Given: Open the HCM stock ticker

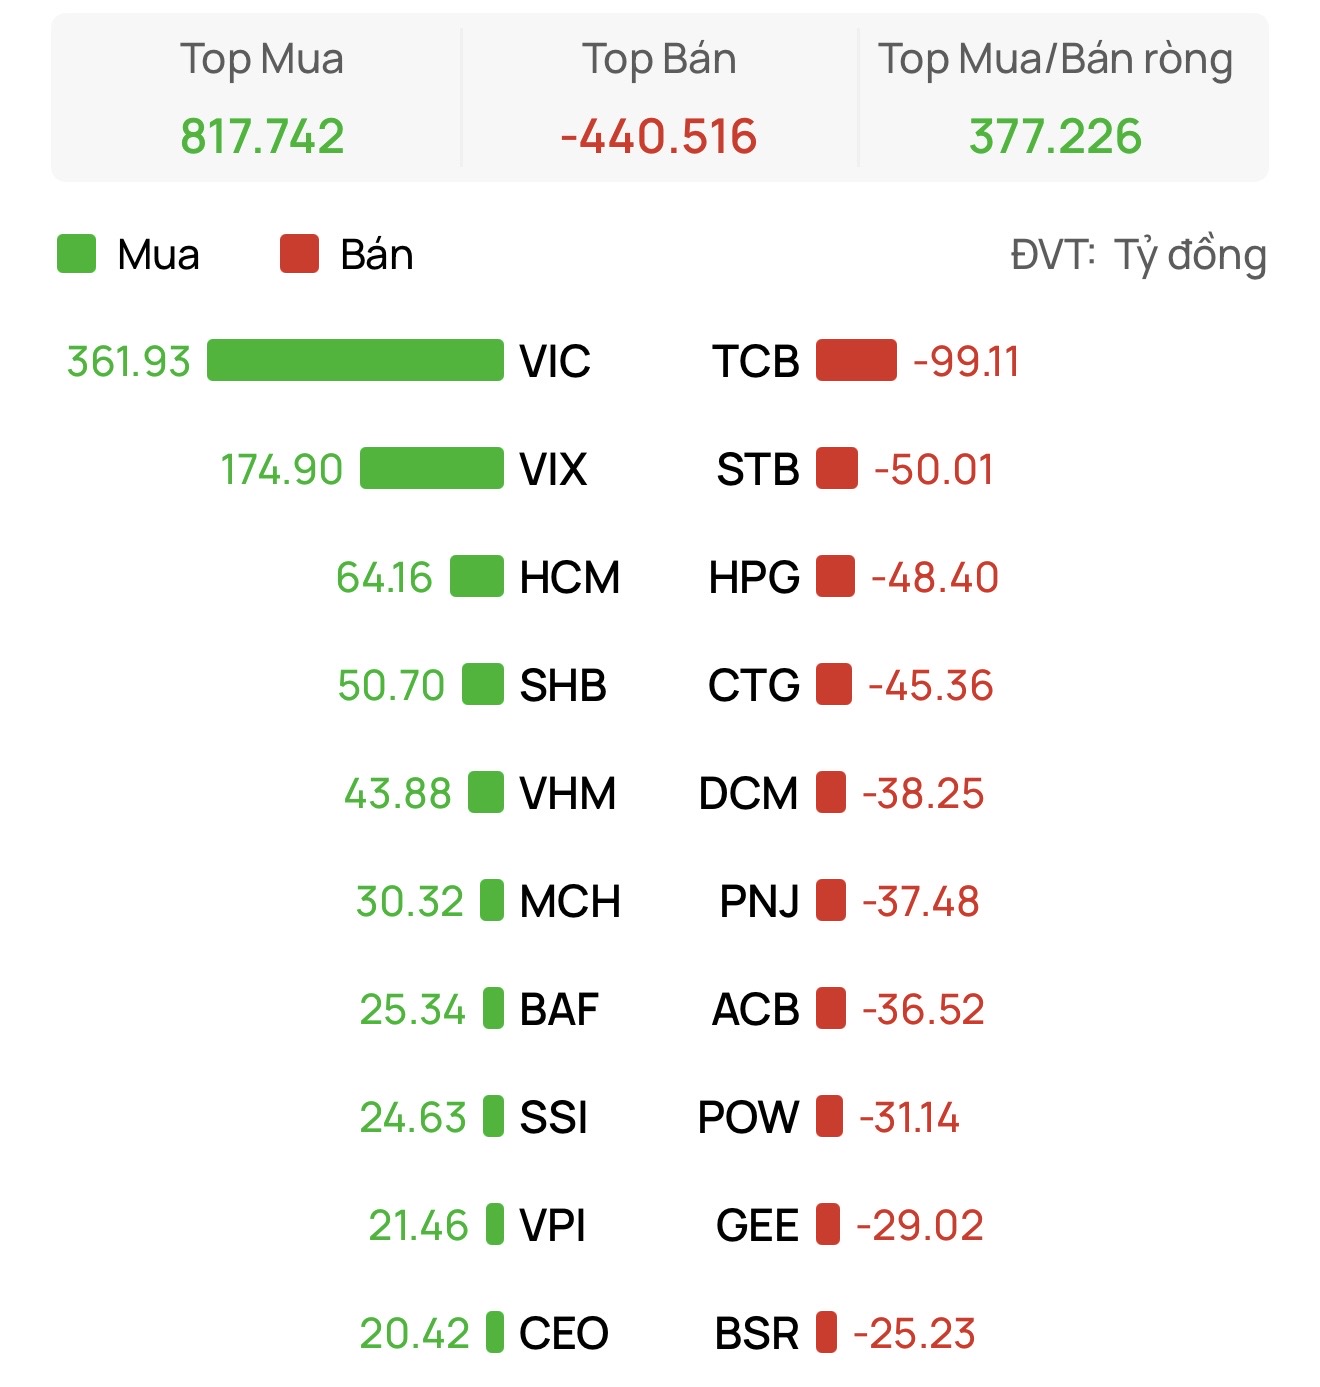Looking at the screenshot, I should (570, 578).
